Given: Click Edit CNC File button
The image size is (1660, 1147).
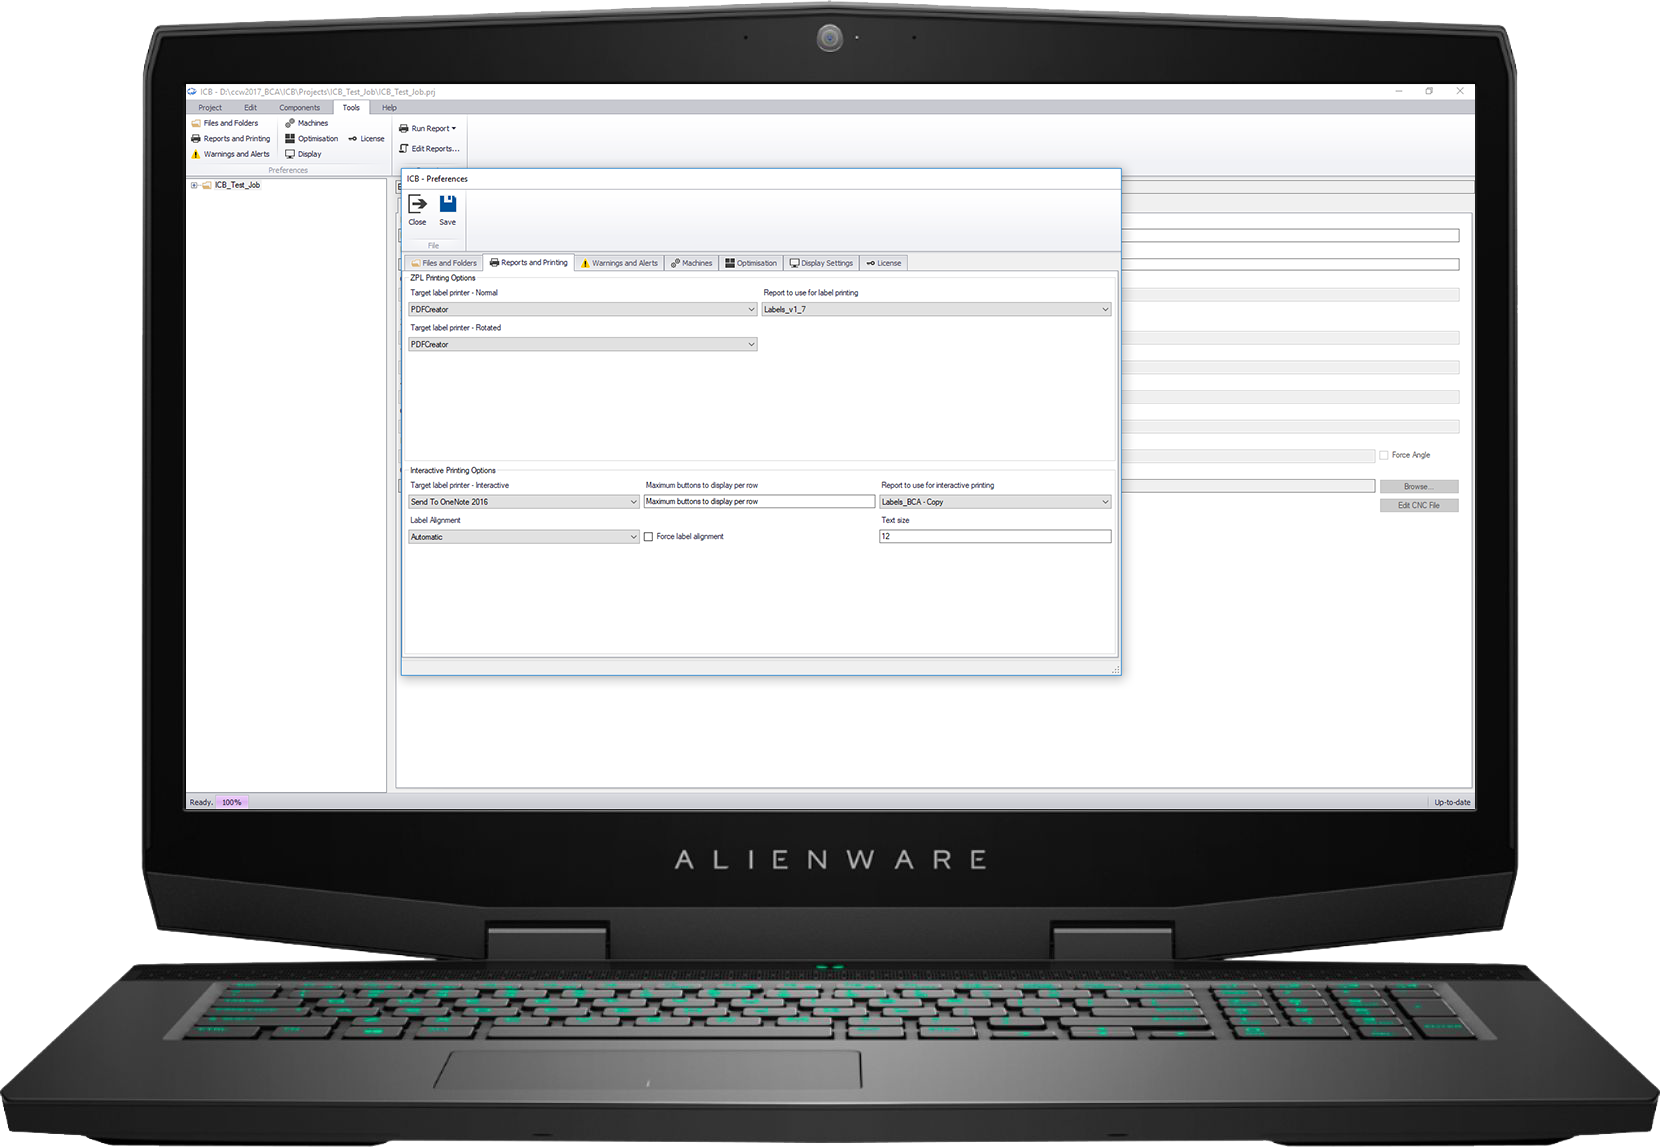Looking at the screenshot, I should pos(1419,505).
